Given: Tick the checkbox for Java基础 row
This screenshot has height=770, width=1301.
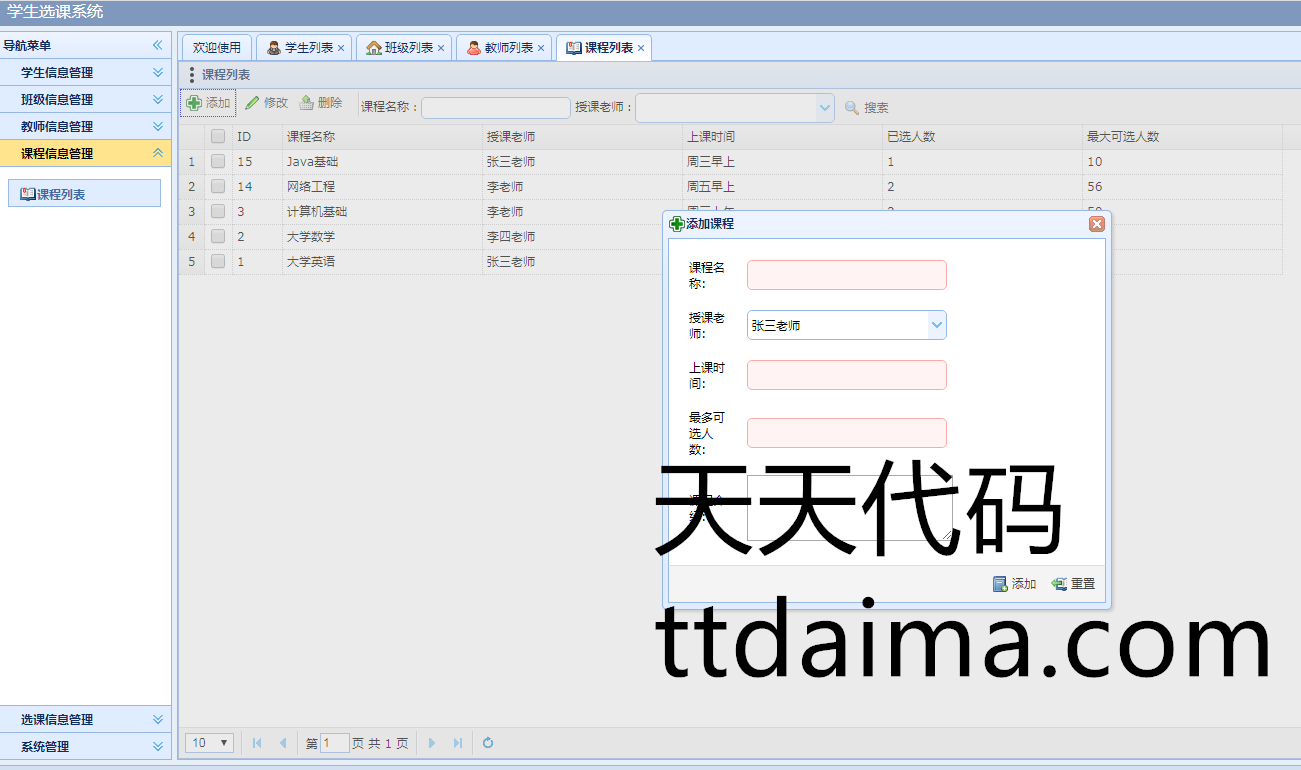Looking at the screenshot, I should click(218, 162).
